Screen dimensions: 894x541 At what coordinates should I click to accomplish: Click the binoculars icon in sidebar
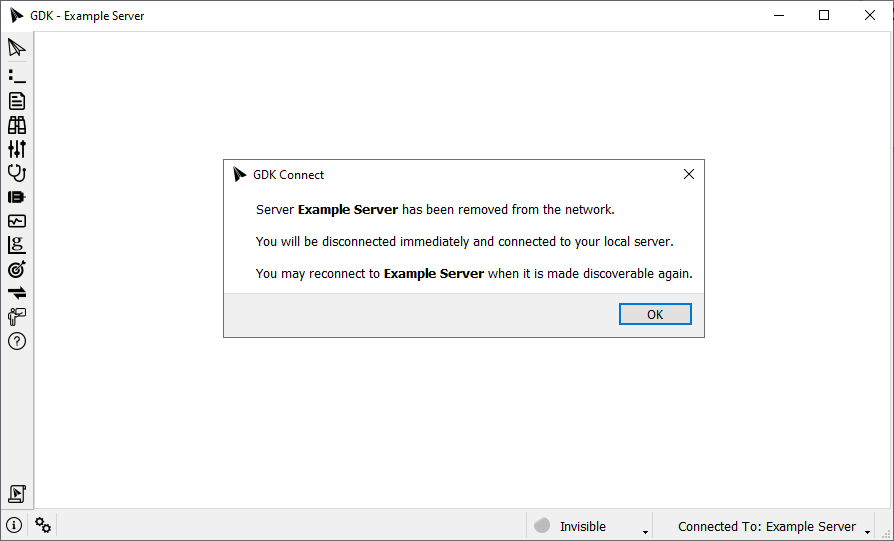(17, 125)
